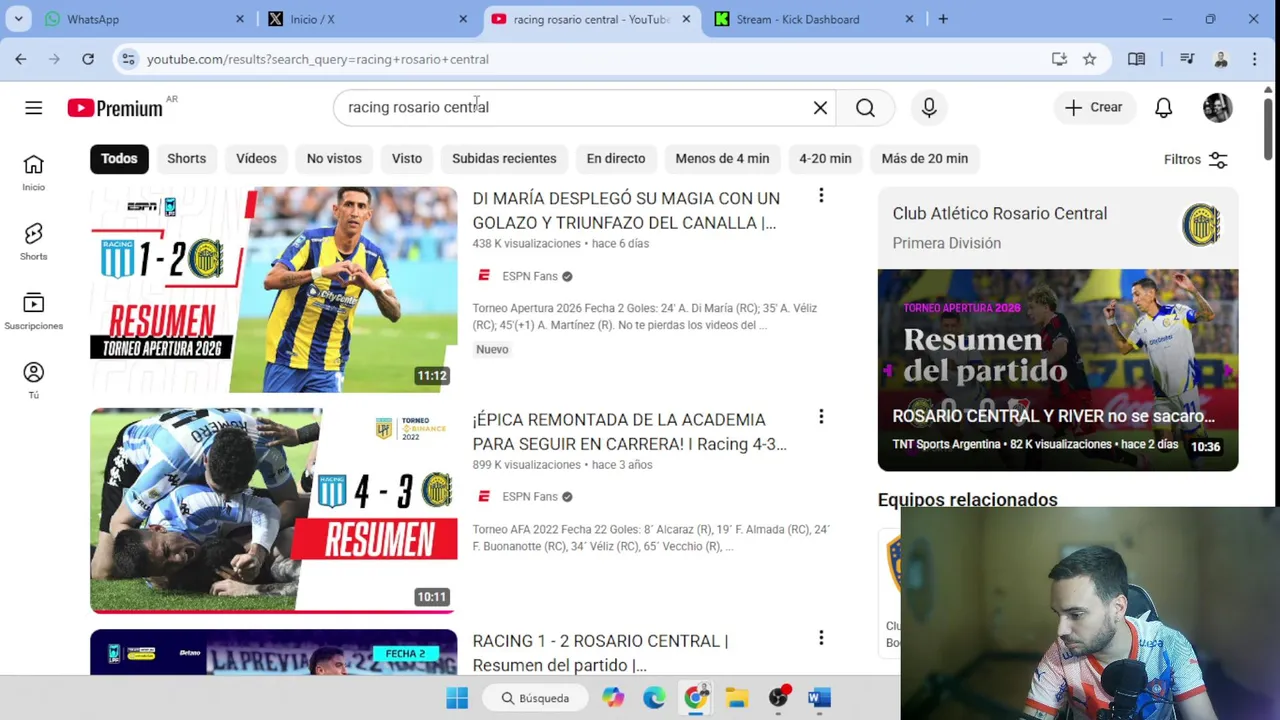Clear the search box with the X
The width and height of the screenshot is (1280, 720).
click(x=820, y=108)
